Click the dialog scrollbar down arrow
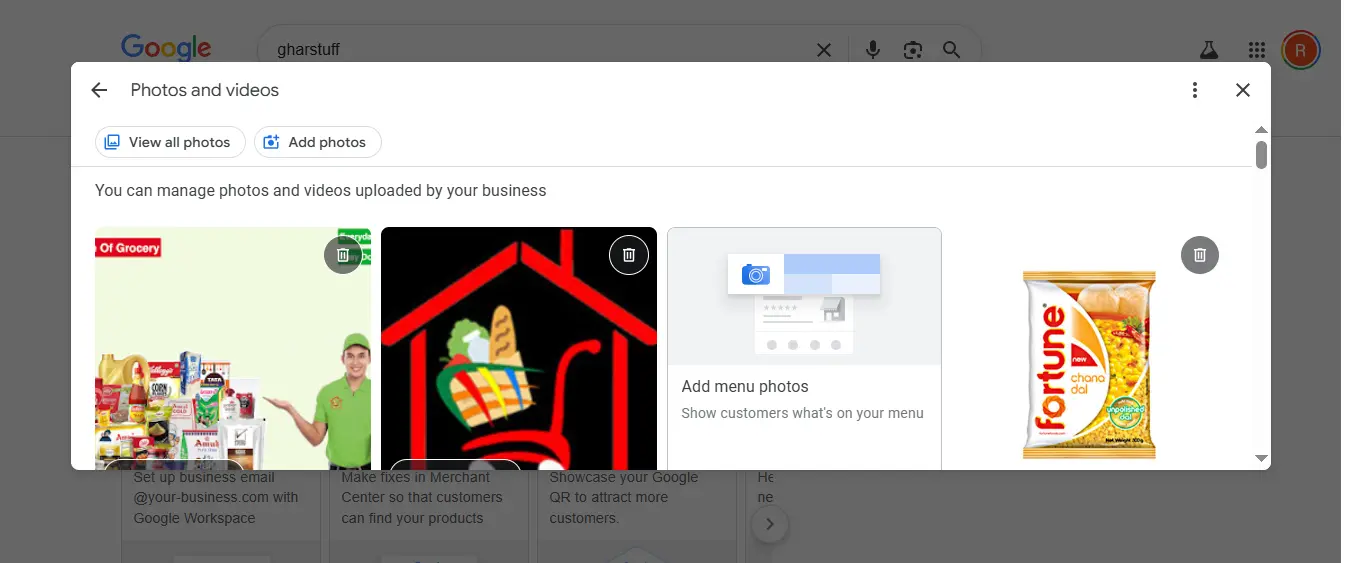 tap(1261, 458)
